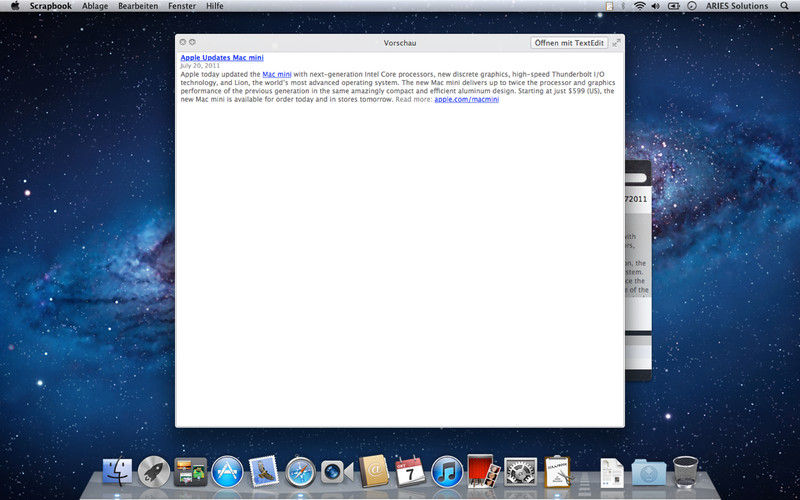Open iCal calendar icon in Dock
This screenshot has width=800, height=500.
(x=410, y=471)
